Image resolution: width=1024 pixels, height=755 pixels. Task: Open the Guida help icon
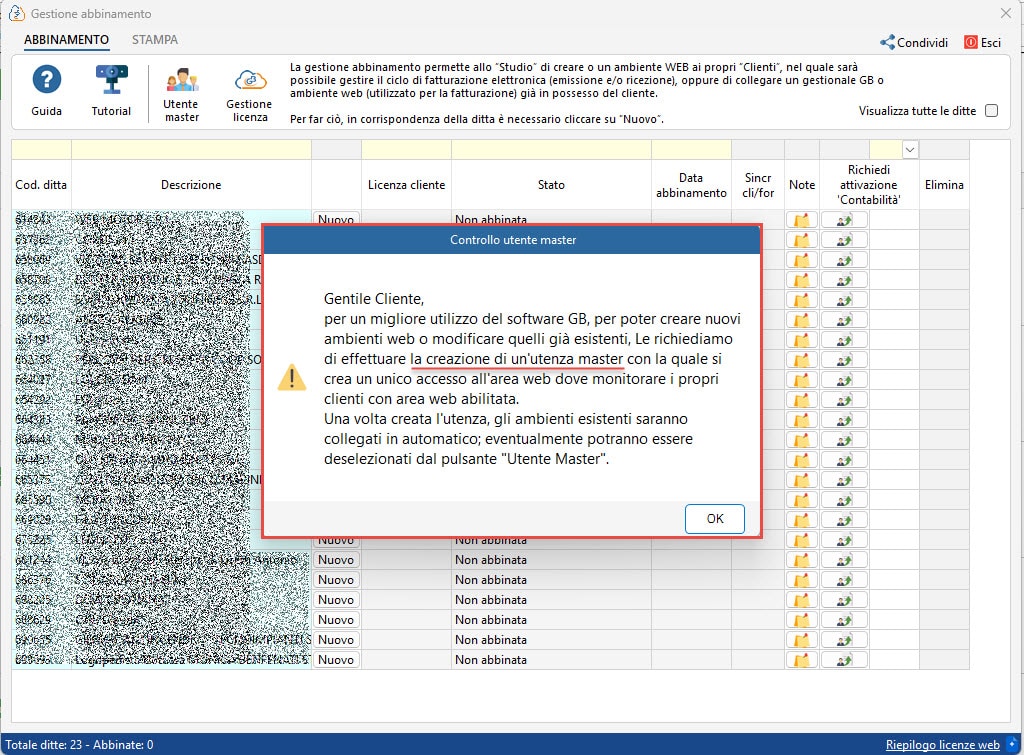pos(46,80)
